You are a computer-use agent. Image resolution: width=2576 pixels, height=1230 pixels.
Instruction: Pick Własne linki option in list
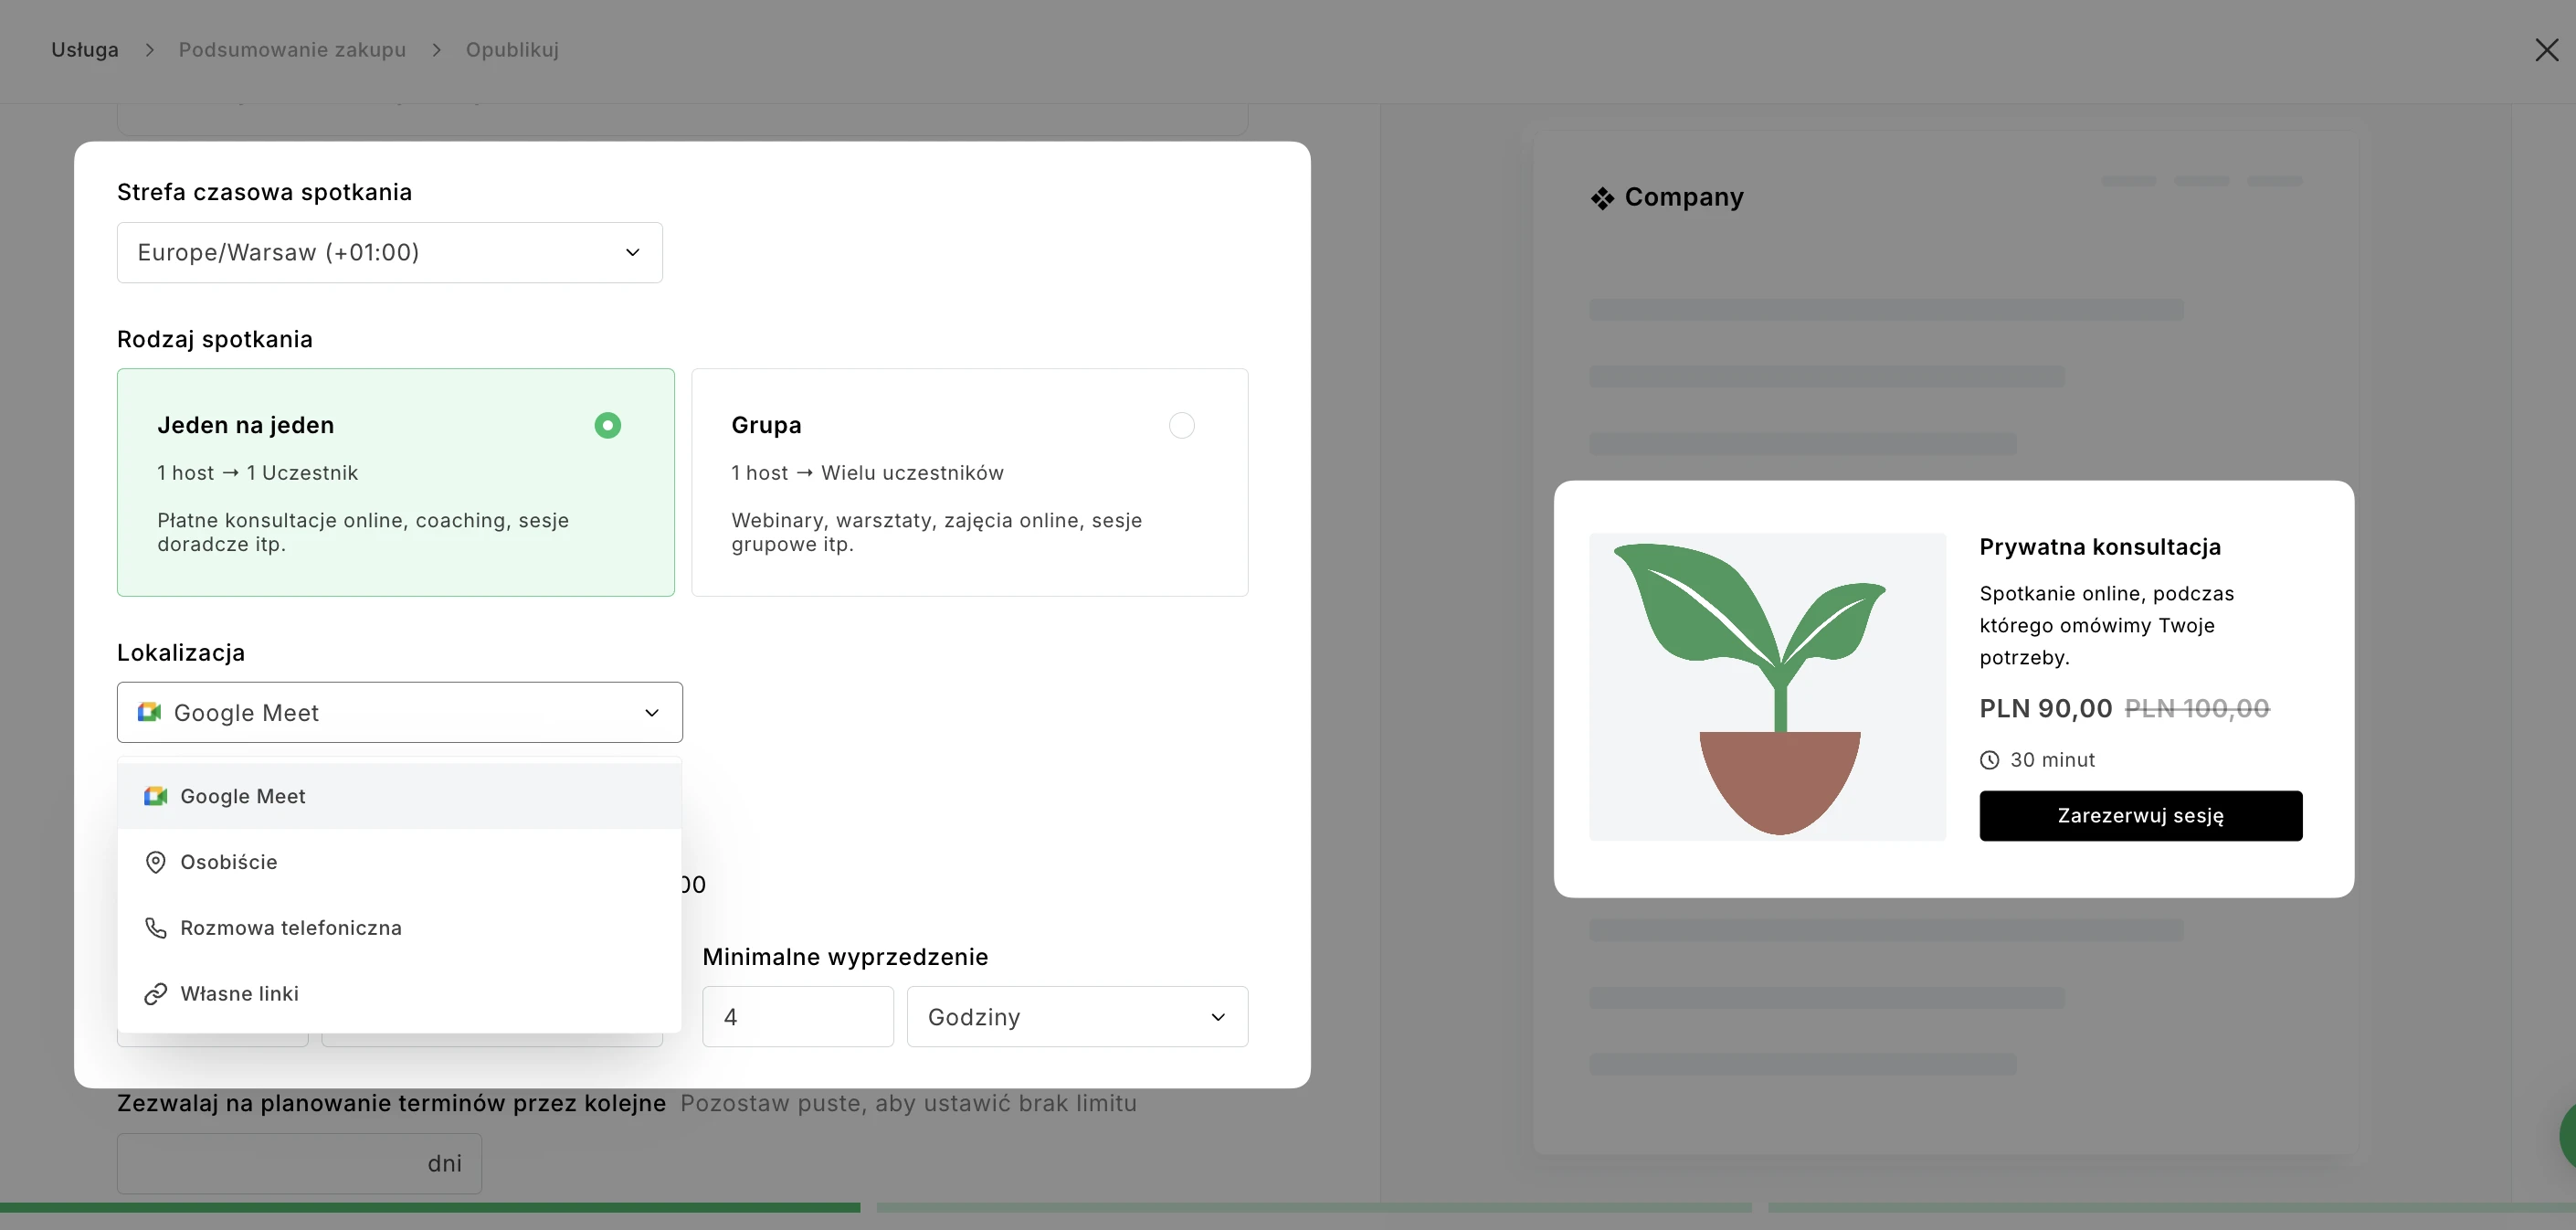point(239,994)
